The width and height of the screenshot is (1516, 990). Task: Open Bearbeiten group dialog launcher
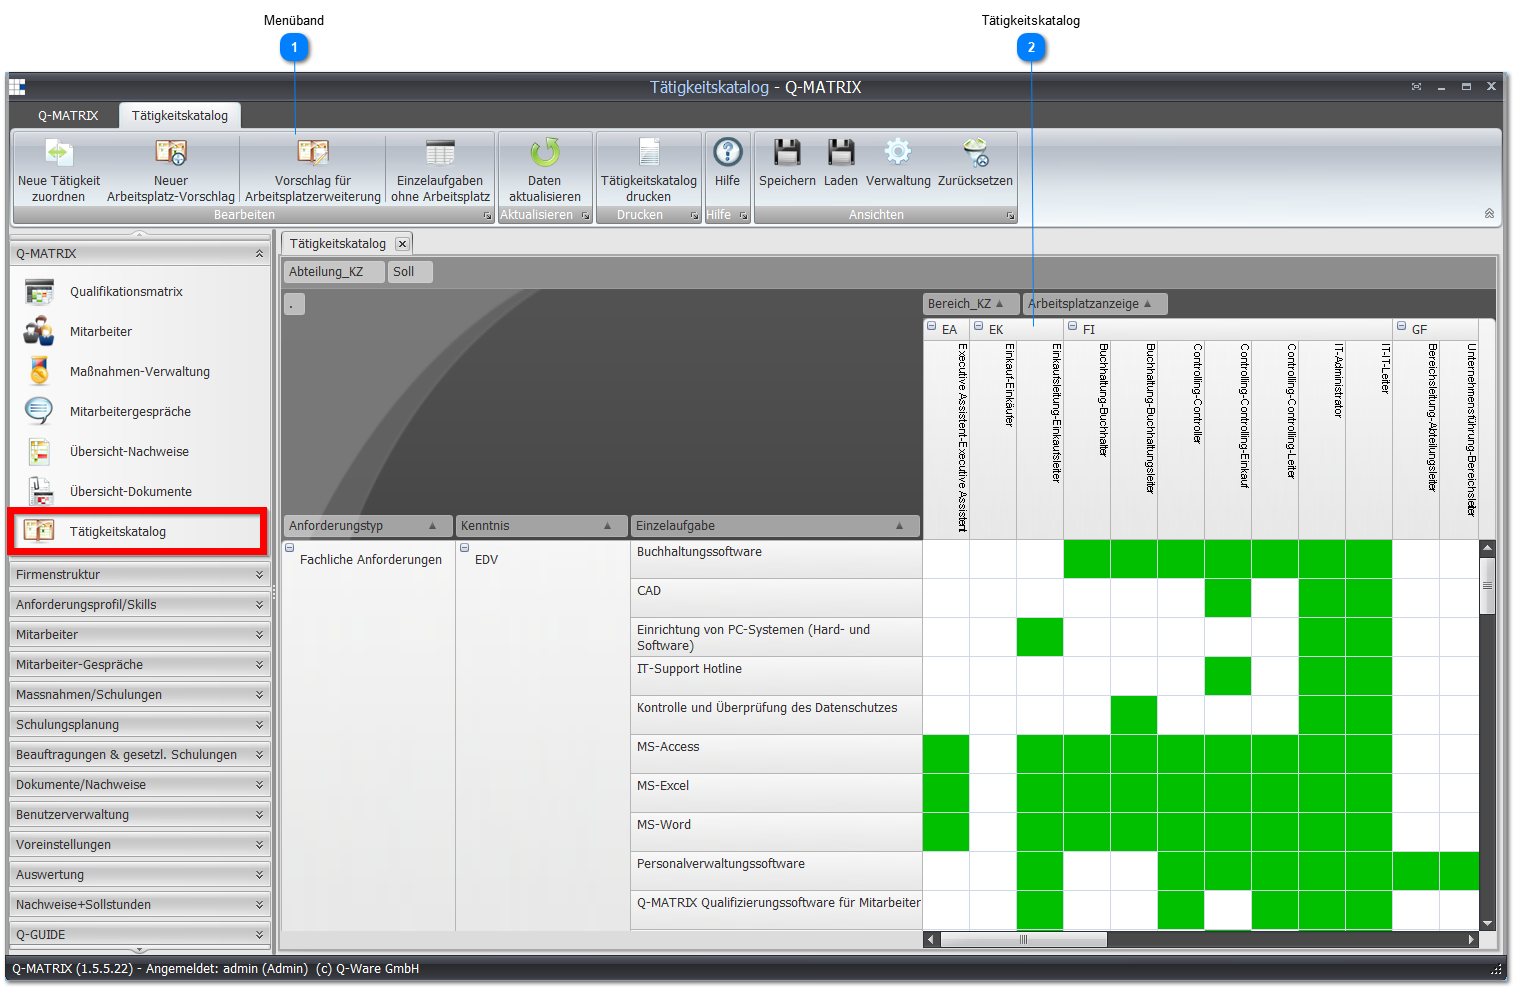(488, 216)
